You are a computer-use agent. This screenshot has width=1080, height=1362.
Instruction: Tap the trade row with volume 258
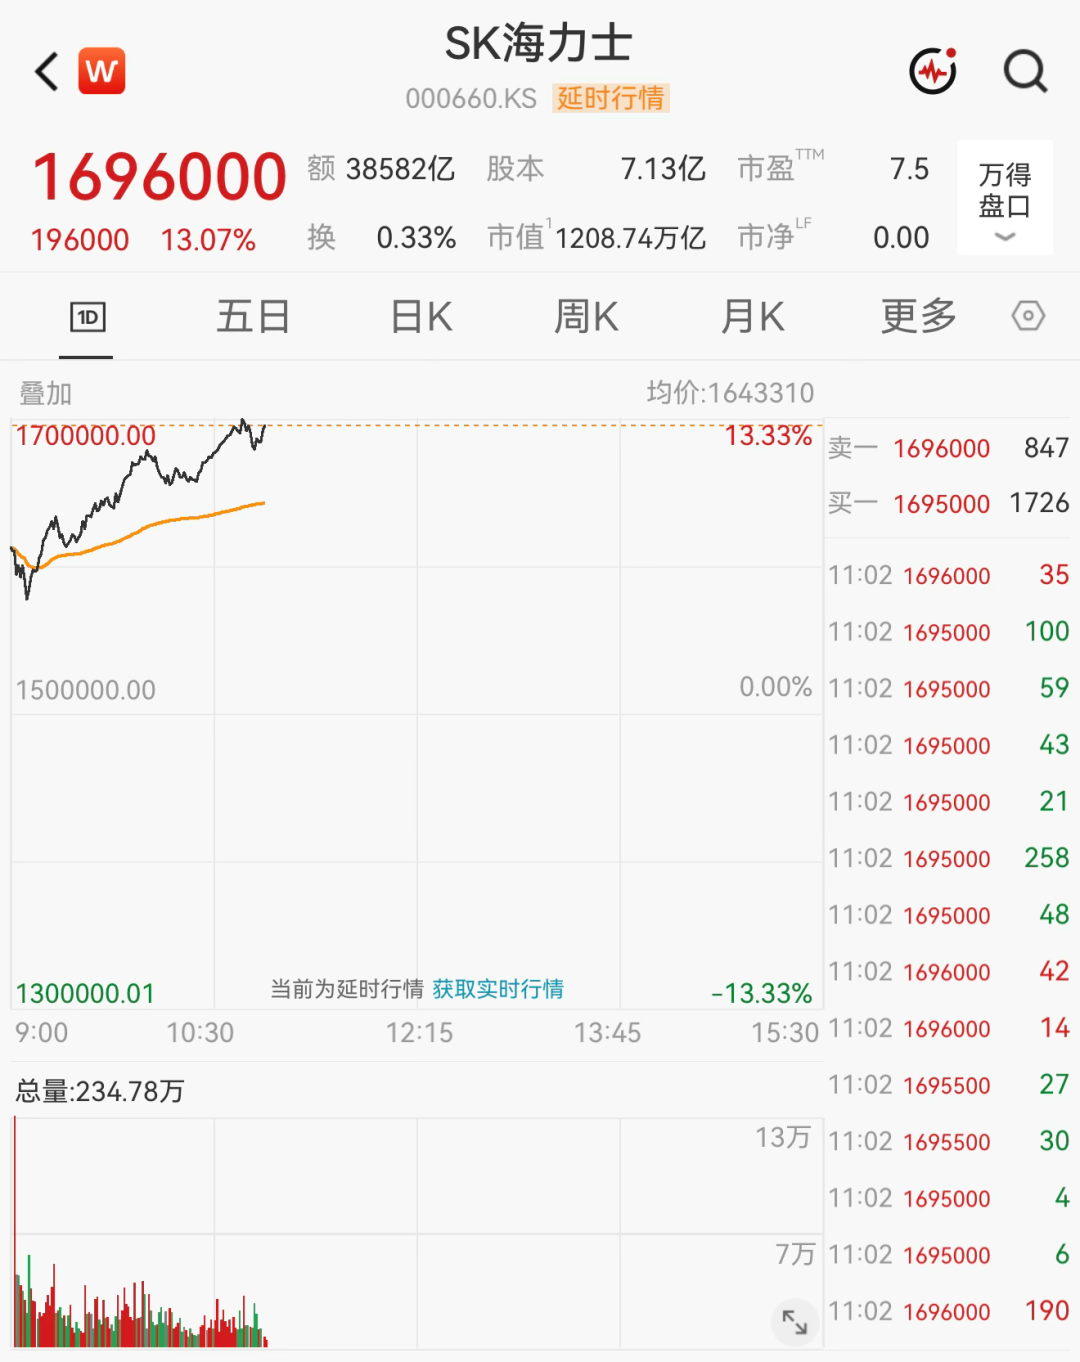tap(949, 858)
